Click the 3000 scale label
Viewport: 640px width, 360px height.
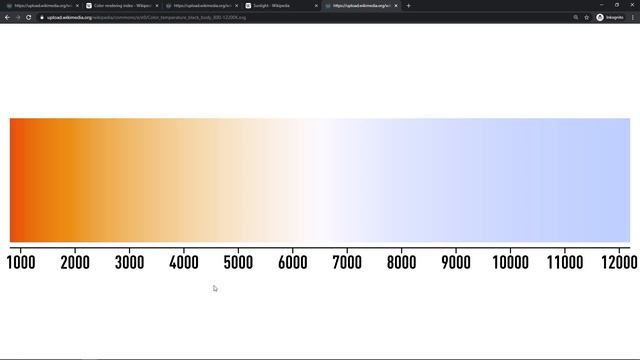[x=129, y=262]
